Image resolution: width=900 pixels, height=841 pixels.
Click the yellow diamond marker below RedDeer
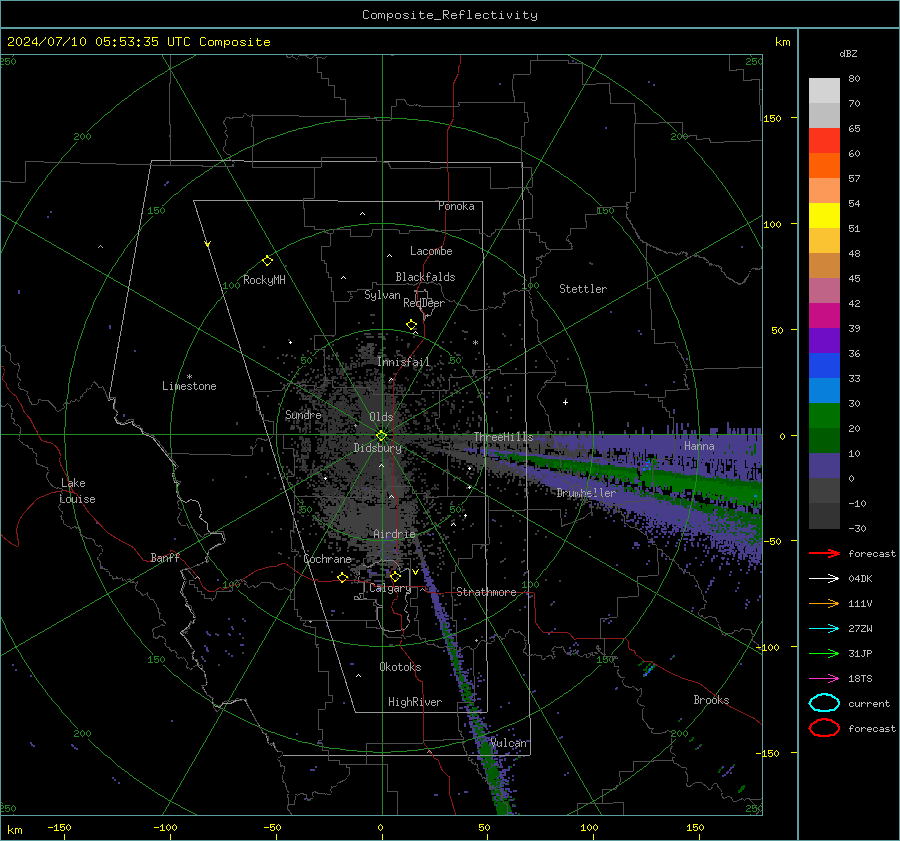[411, 325]
